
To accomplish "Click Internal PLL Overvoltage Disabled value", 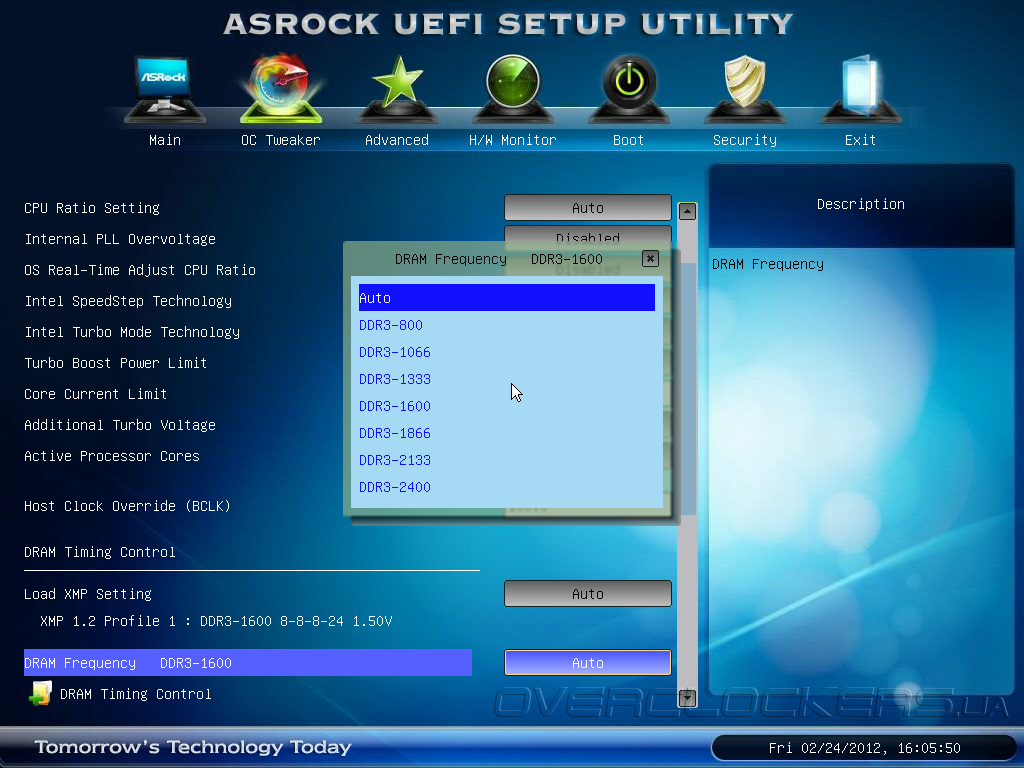I will 588,234.
